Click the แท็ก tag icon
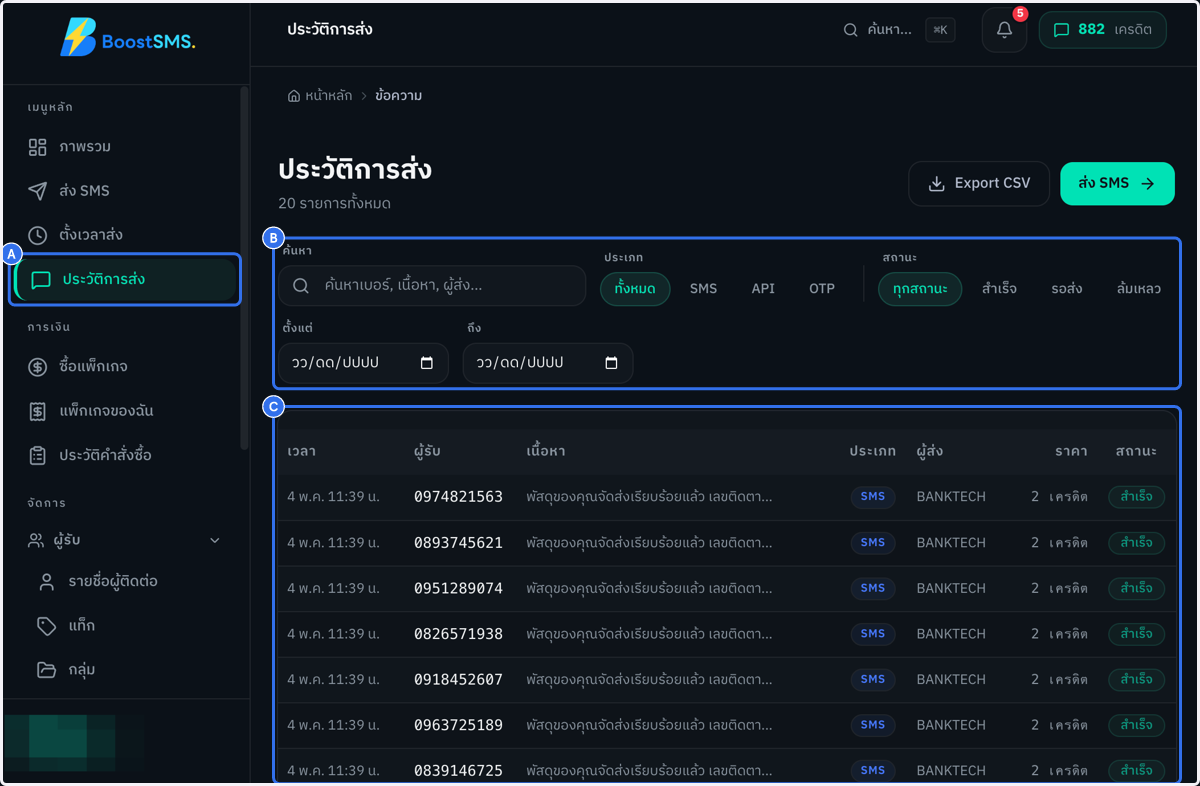This screenshot has height=786, width=1200. point(46,625)
